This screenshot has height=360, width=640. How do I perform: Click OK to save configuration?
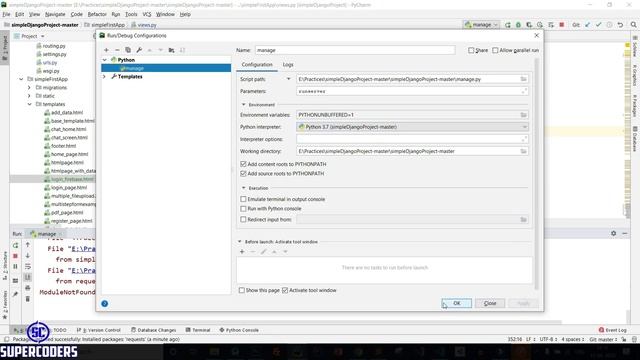(x=456, y=303)
